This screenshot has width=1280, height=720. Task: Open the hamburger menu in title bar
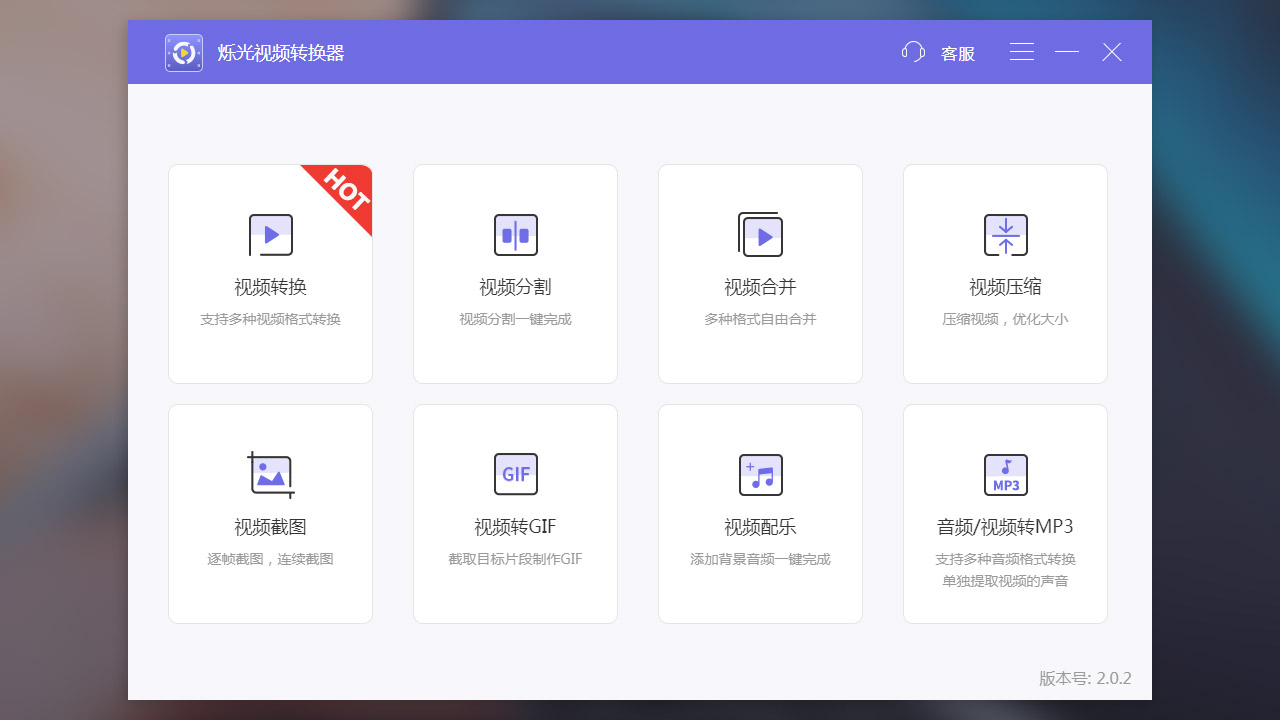coord(1021,52)
